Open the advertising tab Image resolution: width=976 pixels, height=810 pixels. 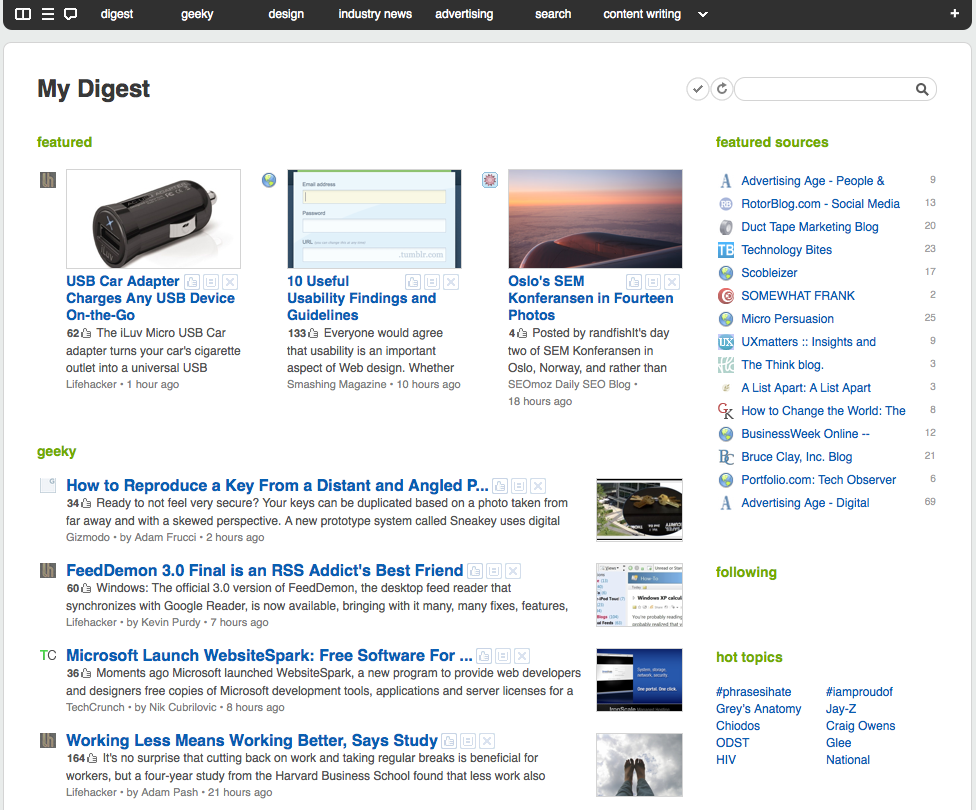[x=464, y=14]
